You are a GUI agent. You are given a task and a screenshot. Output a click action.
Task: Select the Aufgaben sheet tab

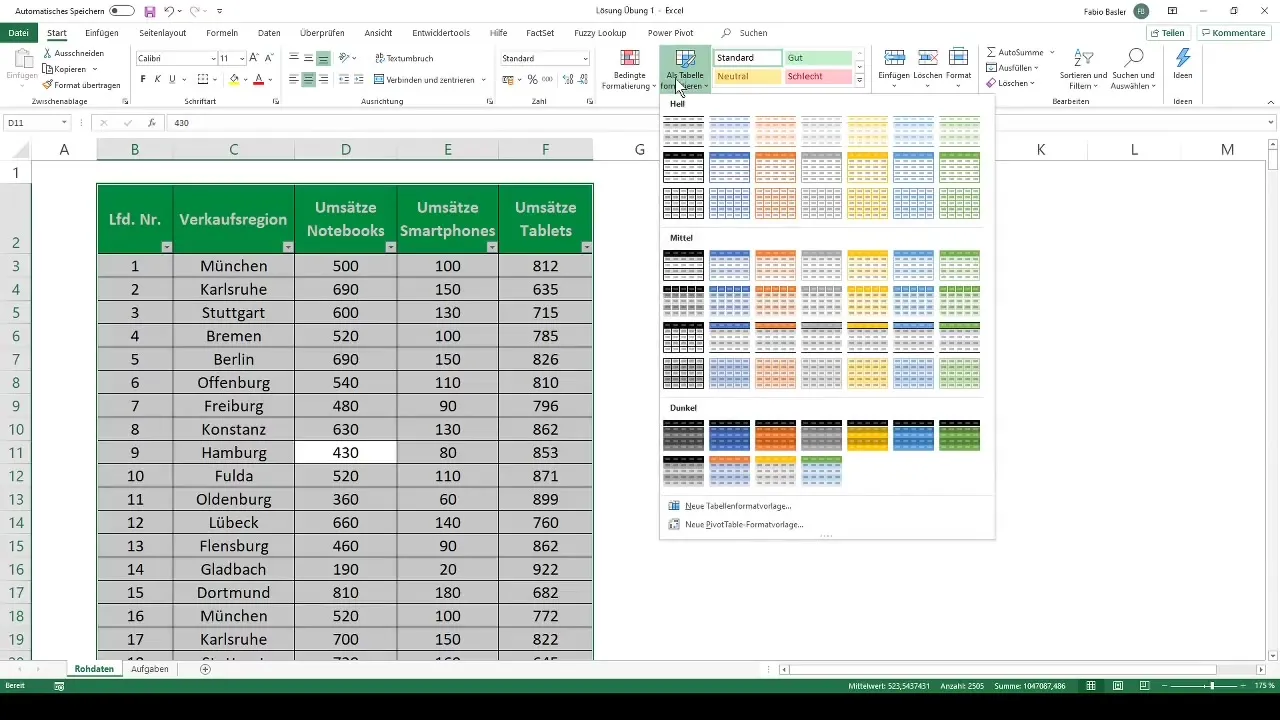150,668
